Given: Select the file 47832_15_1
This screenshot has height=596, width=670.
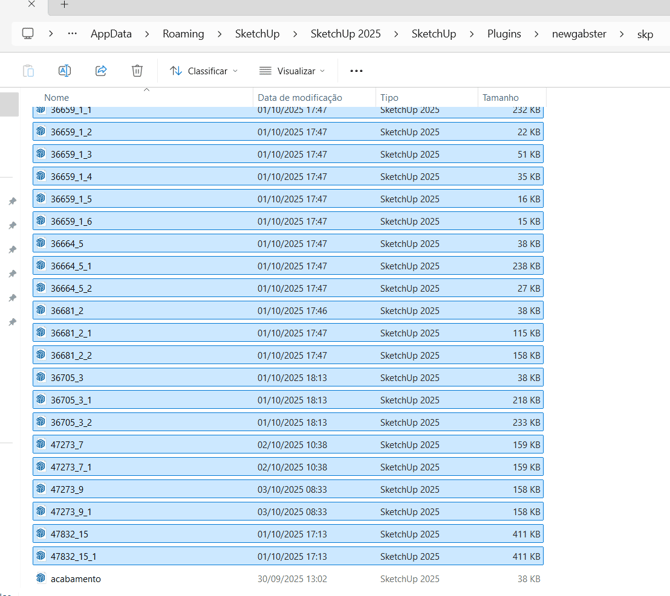Looking at the screenshot, I should [74, 556].
